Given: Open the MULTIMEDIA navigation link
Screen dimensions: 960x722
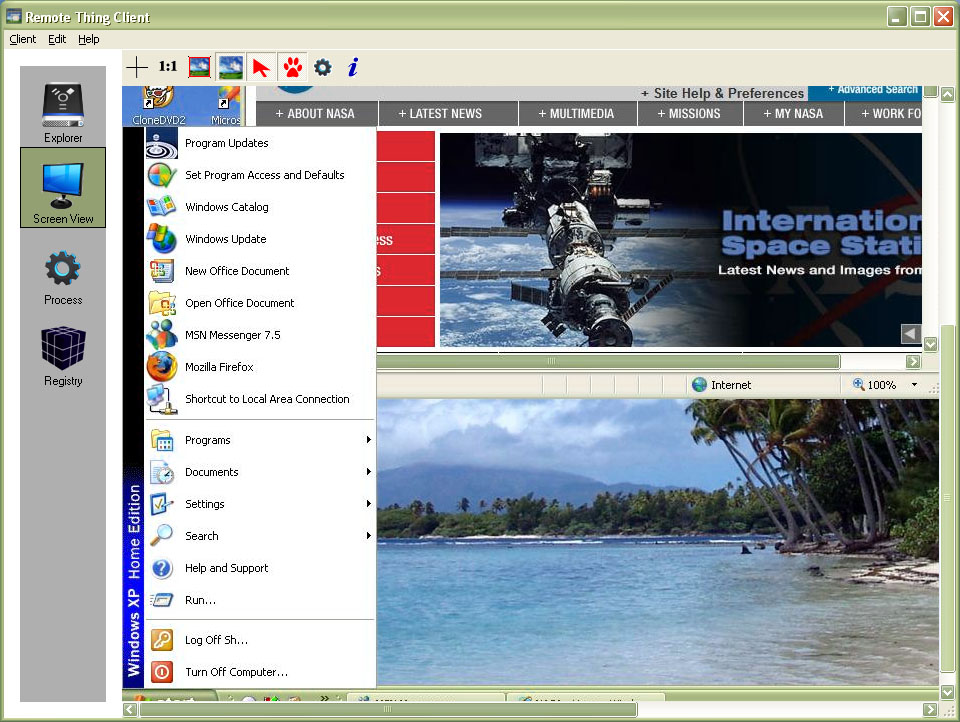Looking at the screenshot, I should coord(576,113).
